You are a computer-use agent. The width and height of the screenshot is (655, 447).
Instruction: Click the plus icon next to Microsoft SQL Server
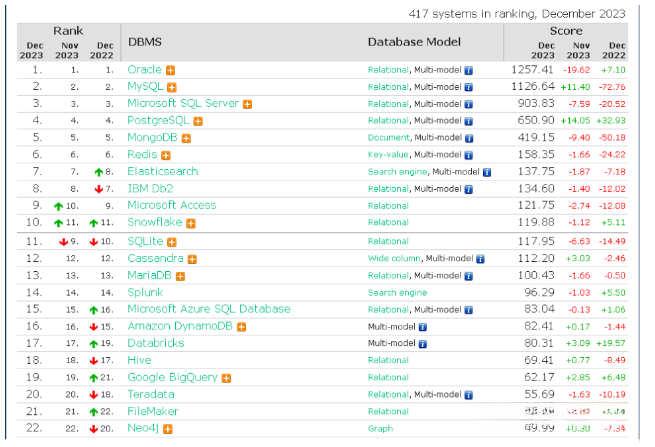248,104
